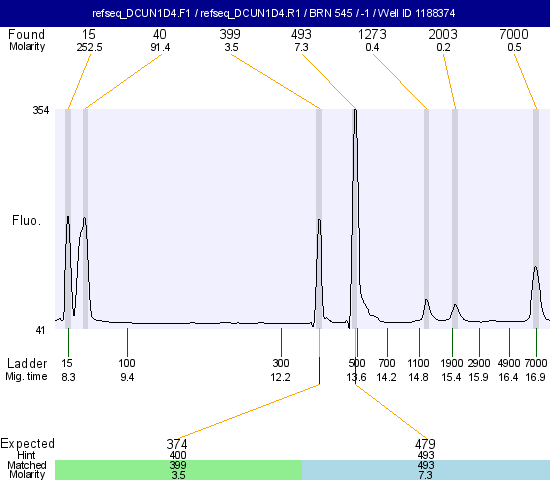
Task: Click the expected 374 size value
Action: pyautogui.click(x=177, y=444)
